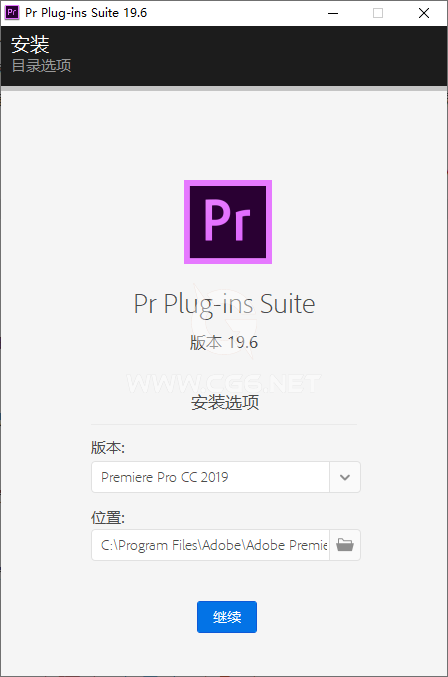Click the 安装 header title

(30, 44)
